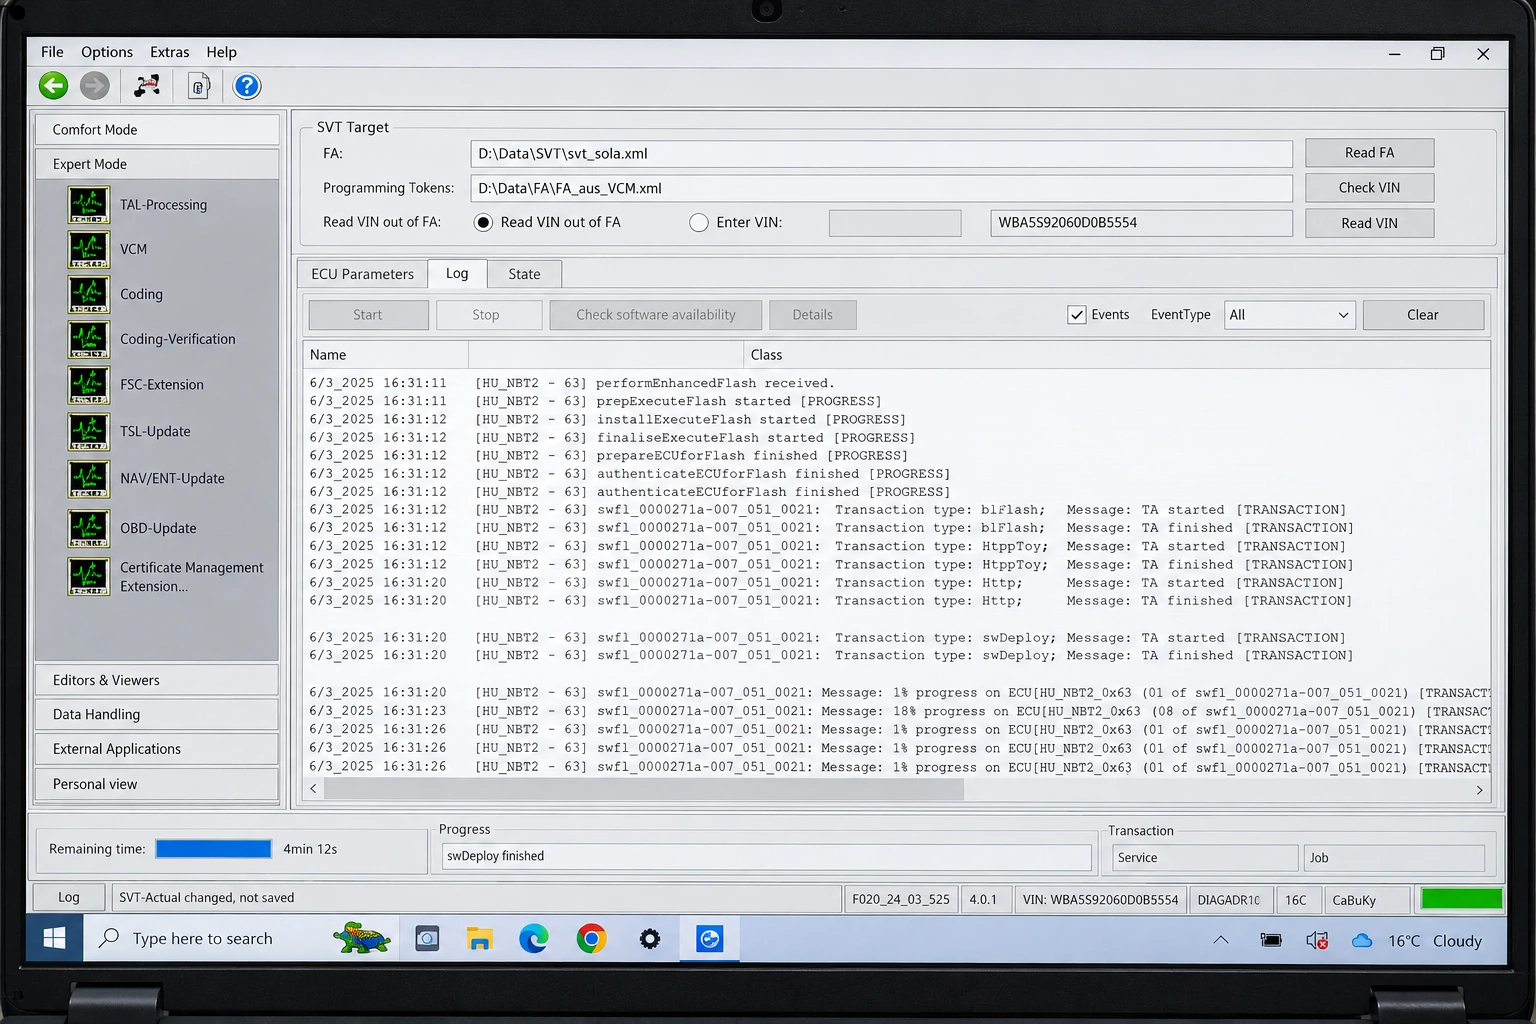
Task: Open the Coding icon
Action: [x=89, y=294]
